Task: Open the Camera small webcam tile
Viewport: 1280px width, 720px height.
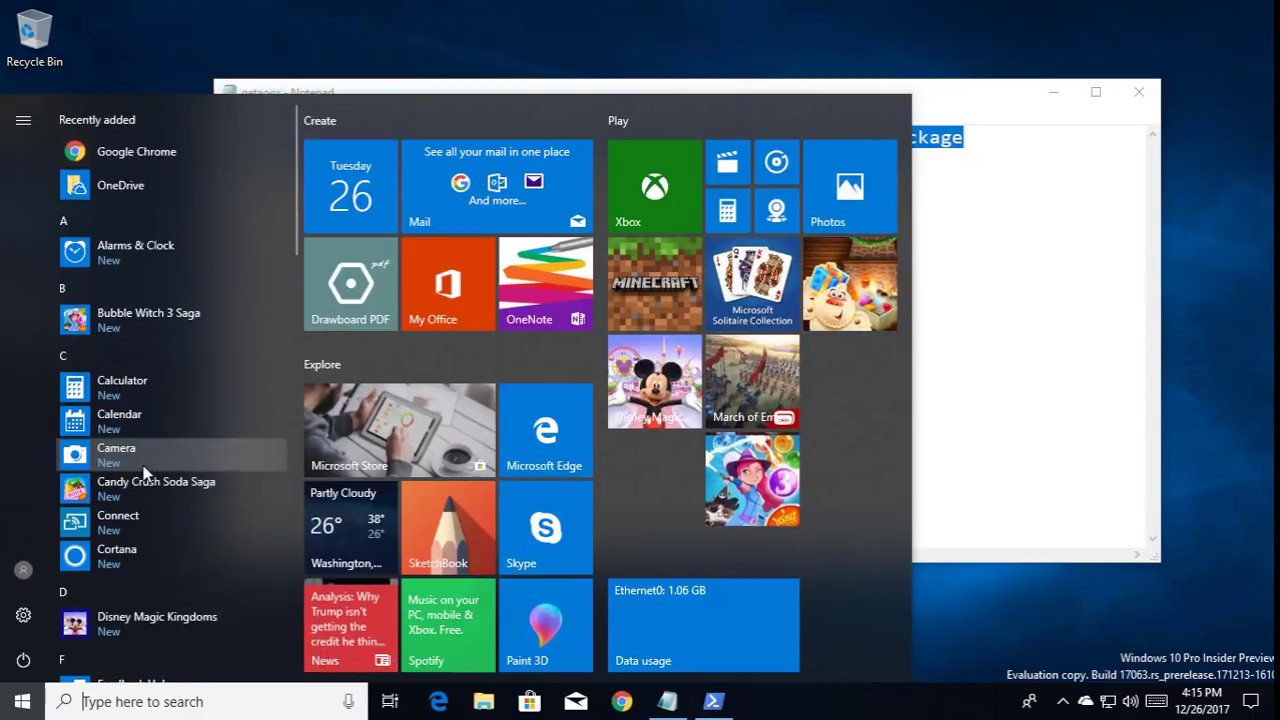Action: pyautogui.click(x=777, y=211)
